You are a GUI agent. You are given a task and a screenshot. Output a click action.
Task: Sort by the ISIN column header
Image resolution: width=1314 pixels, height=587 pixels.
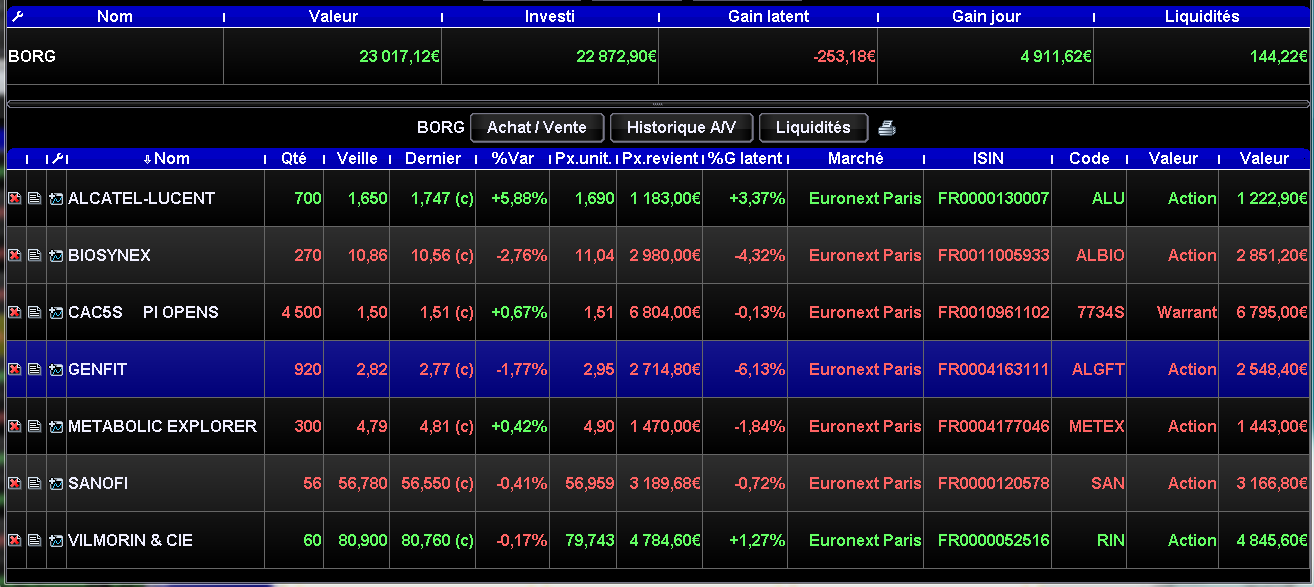pyautogui.click(x=988, y=158)
